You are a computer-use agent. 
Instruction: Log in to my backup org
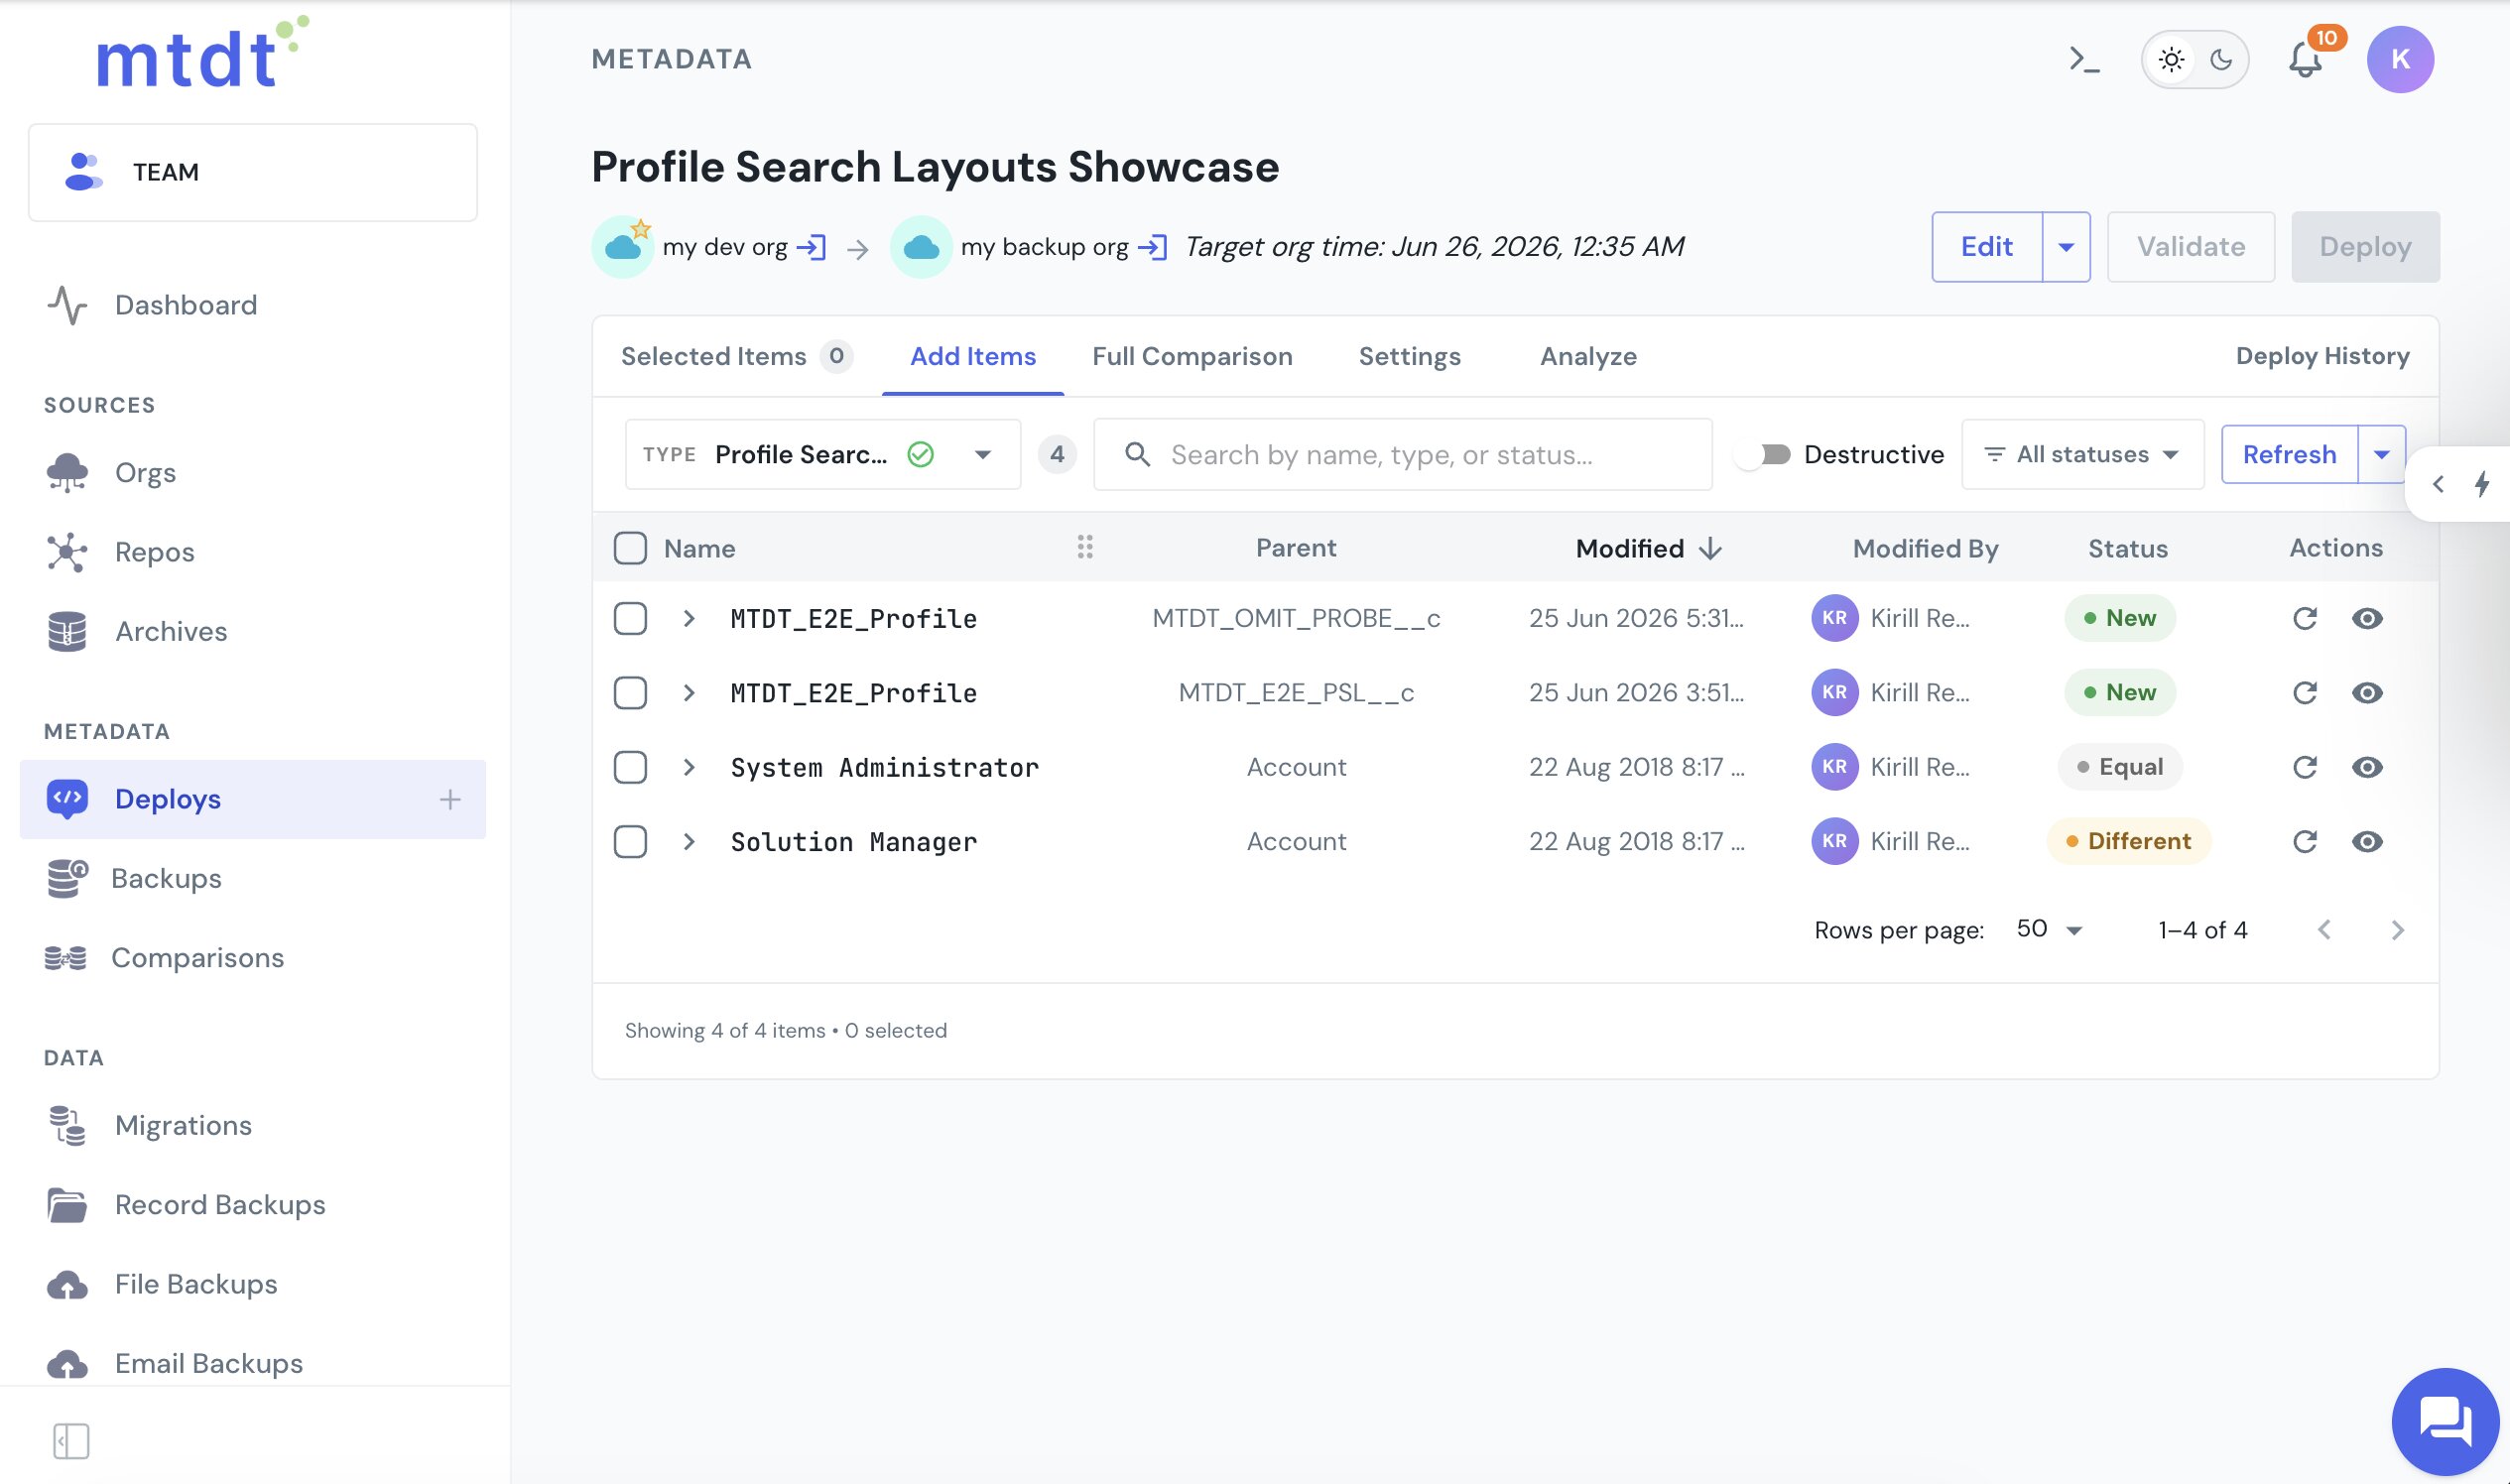[x=1152, y=247]
